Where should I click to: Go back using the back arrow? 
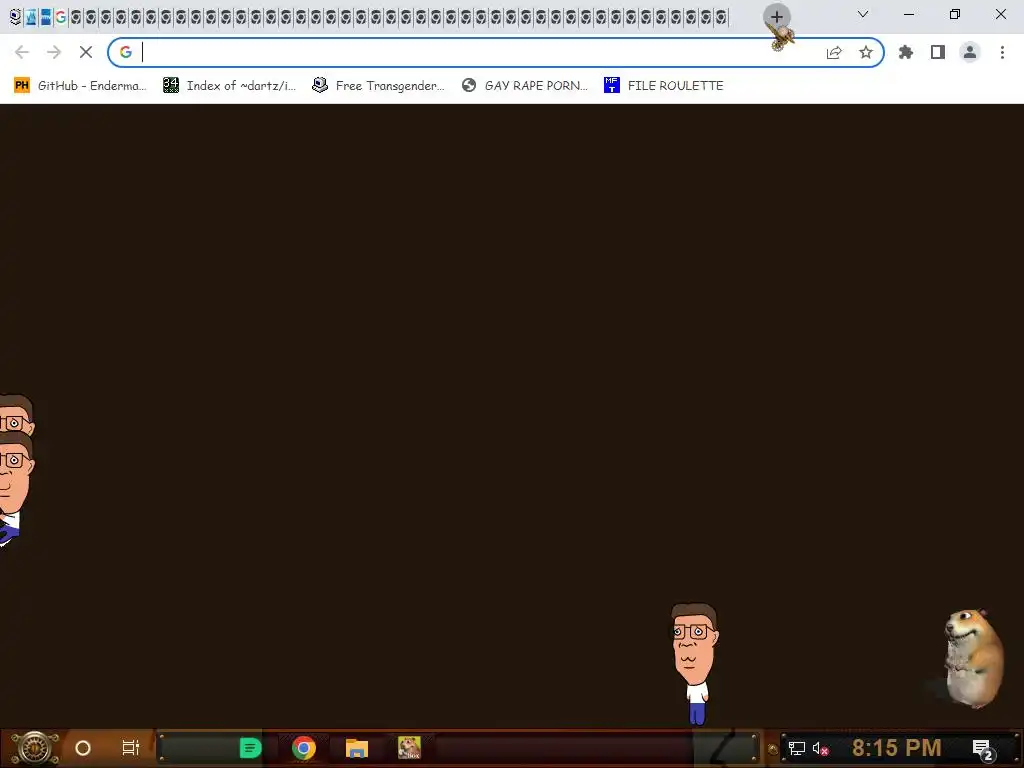click(22, 52)
